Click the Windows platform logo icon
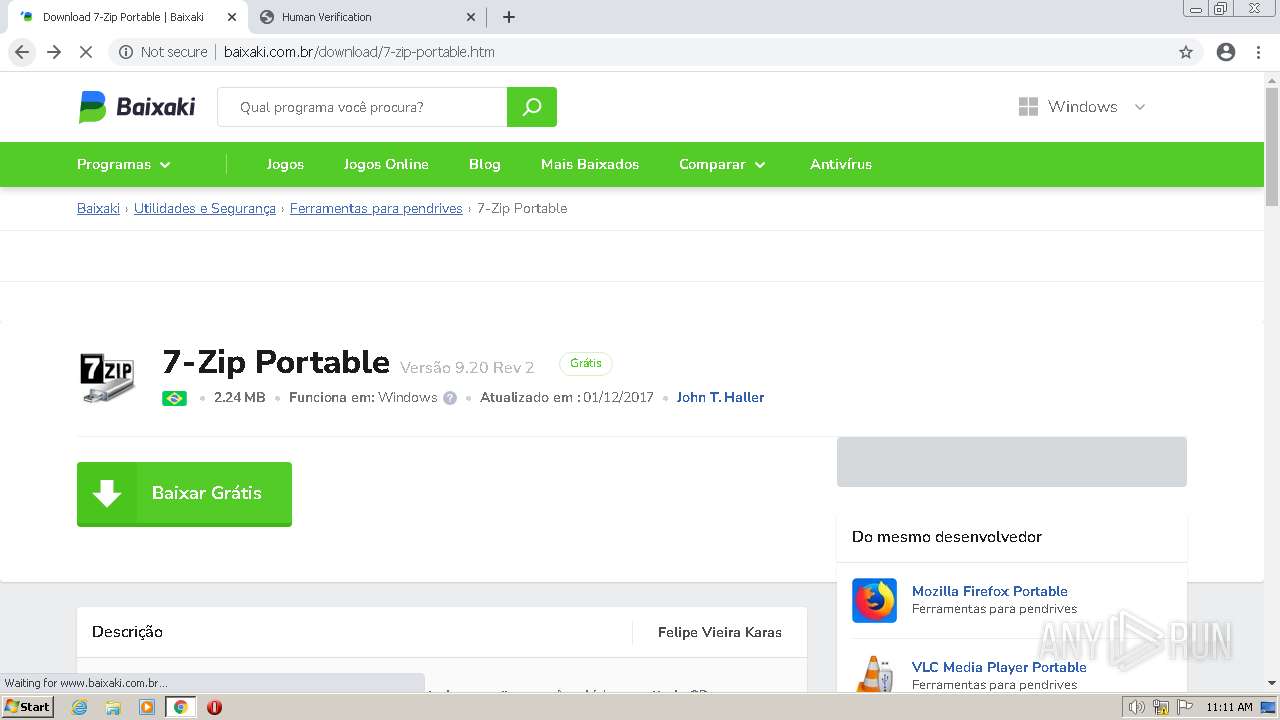 coord(1028,107)
